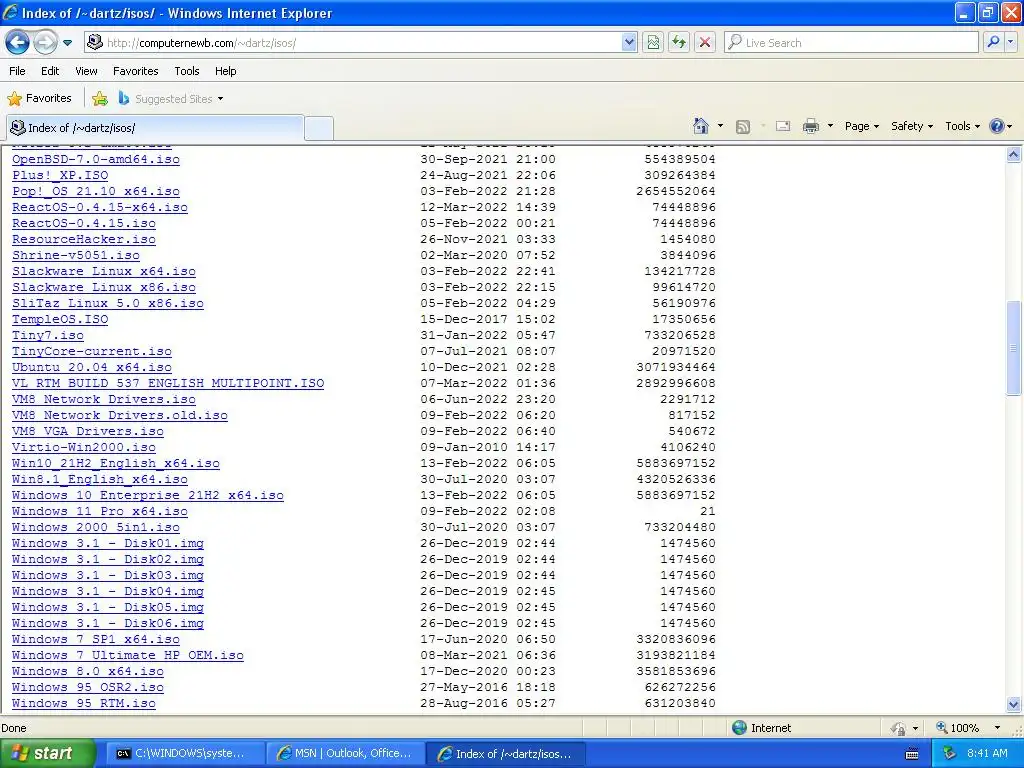Click the Help question mark icon
This screenshot has width=1024, height=768.
(997, 126)
